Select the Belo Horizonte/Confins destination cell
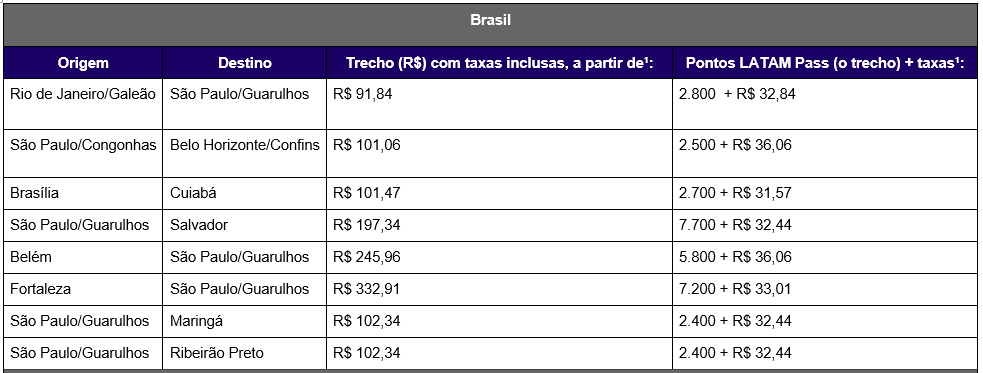983x373 pixels. 244,154
